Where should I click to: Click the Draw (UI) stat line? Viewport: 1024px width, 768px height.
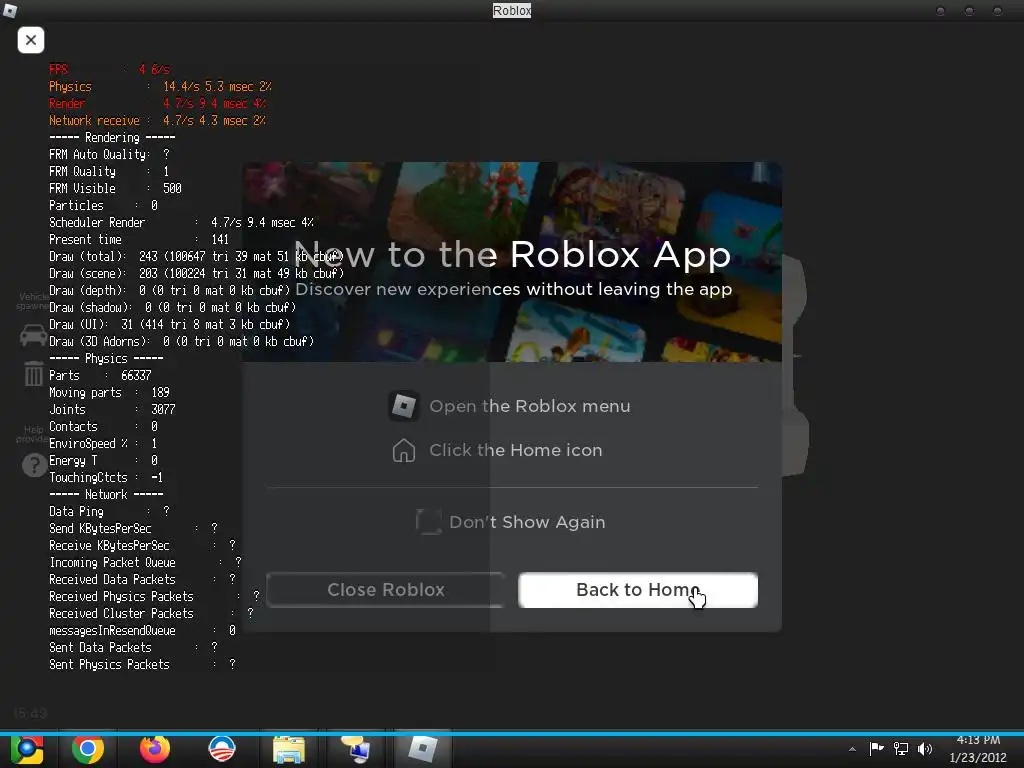pyautogui.click(x=169, y=324)
